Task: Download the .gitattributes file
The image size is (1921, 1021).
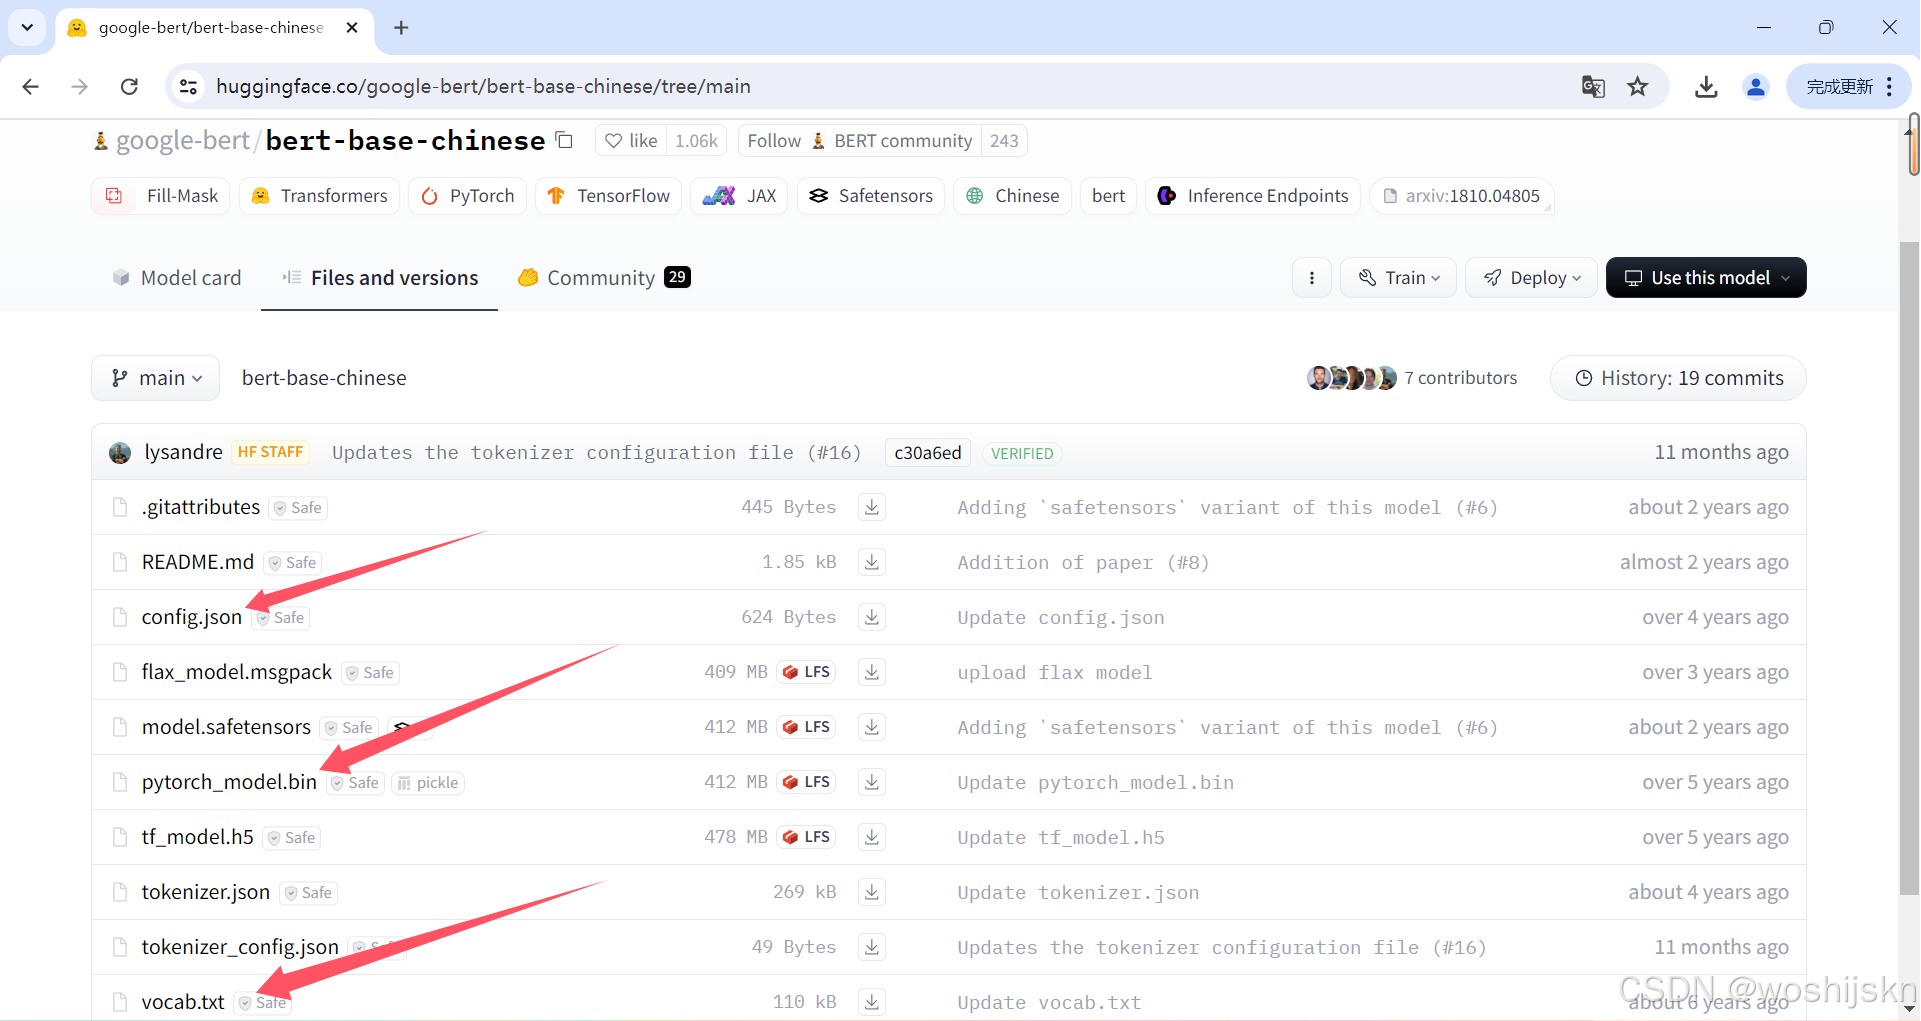Action: click(872, 507)
